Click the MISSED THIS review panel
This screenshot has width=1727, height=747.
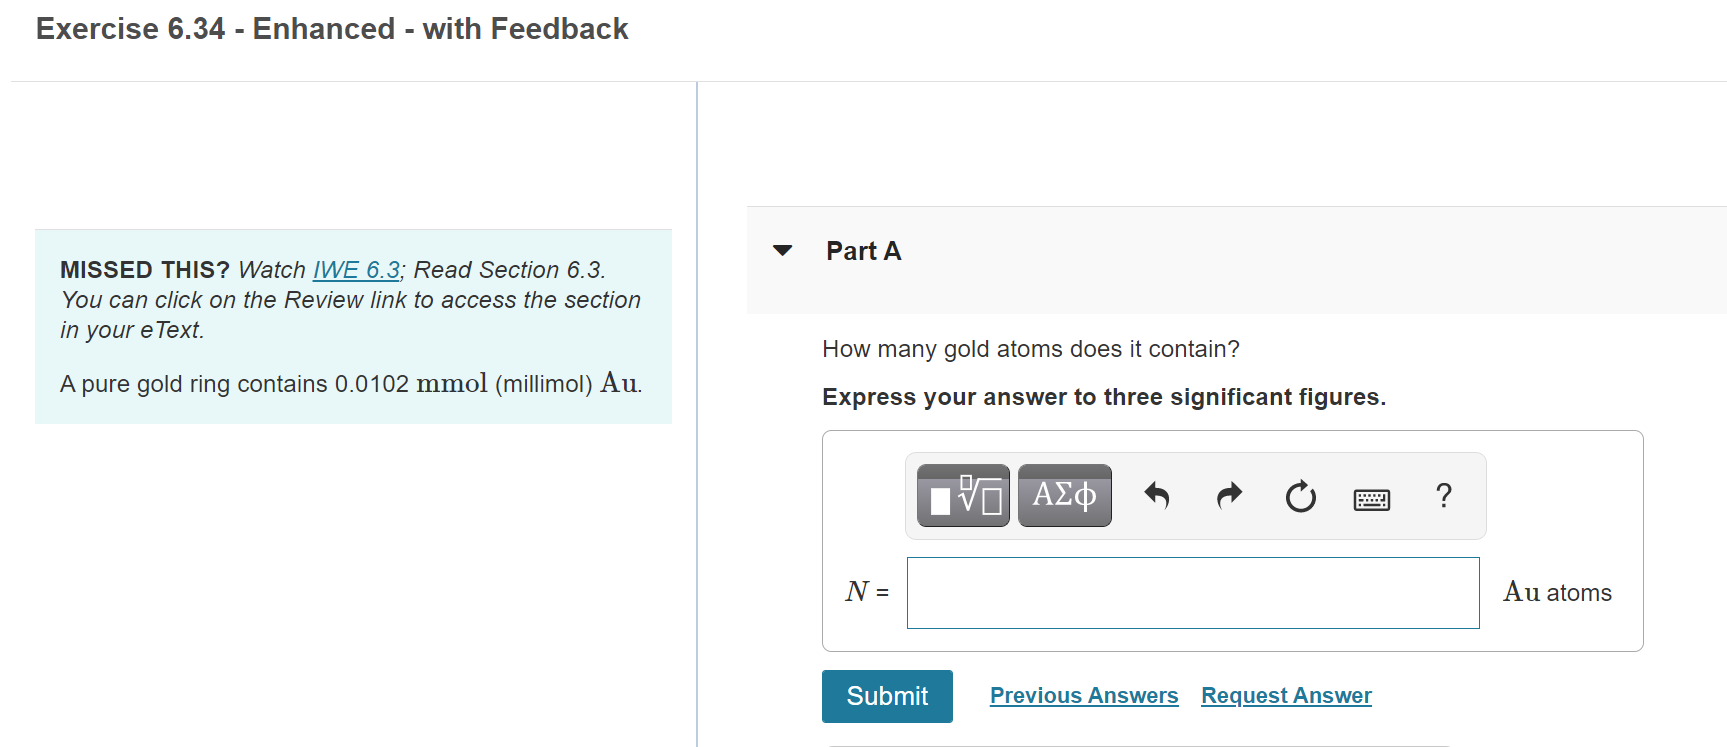[x=353, y=326]
